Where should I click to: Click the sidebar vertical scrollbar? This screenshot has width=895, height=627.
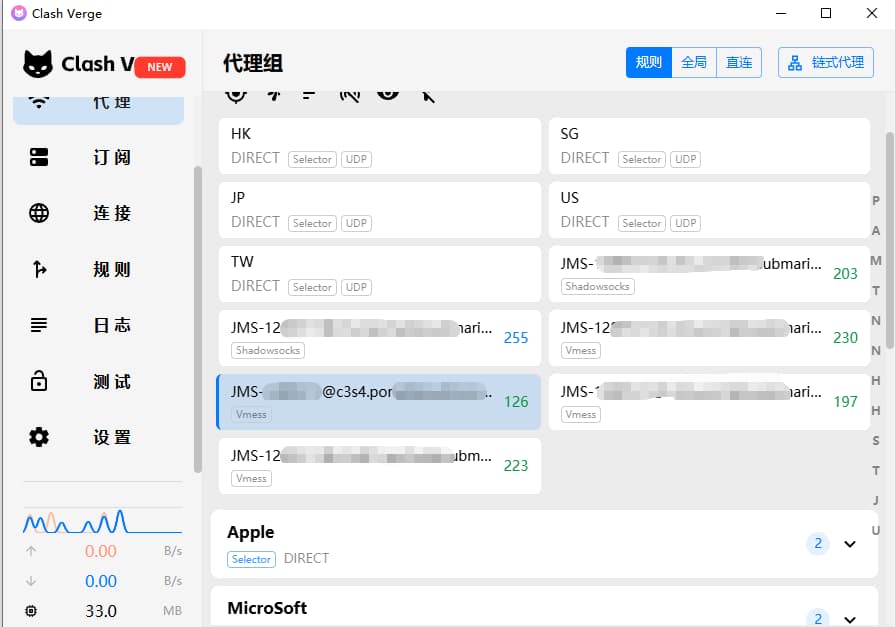[x=197, y=320]
